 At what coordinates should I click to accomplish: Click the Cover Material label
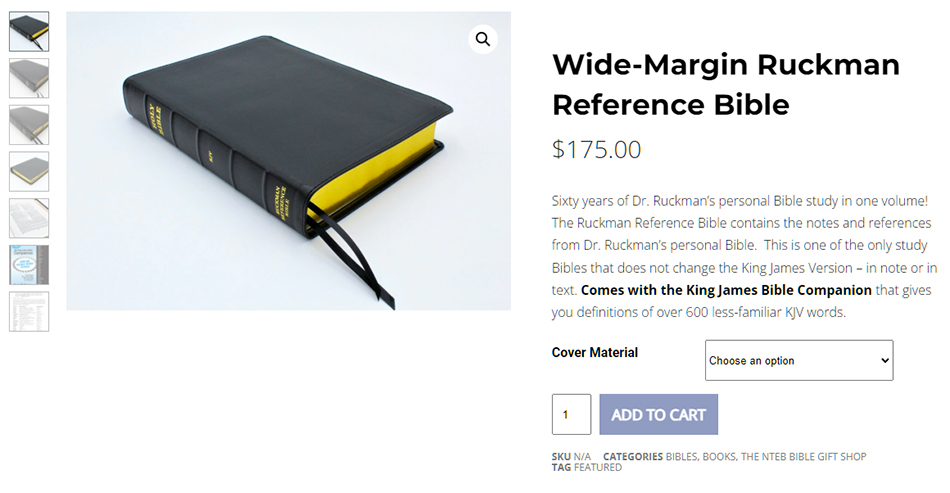tap(594, 352)
